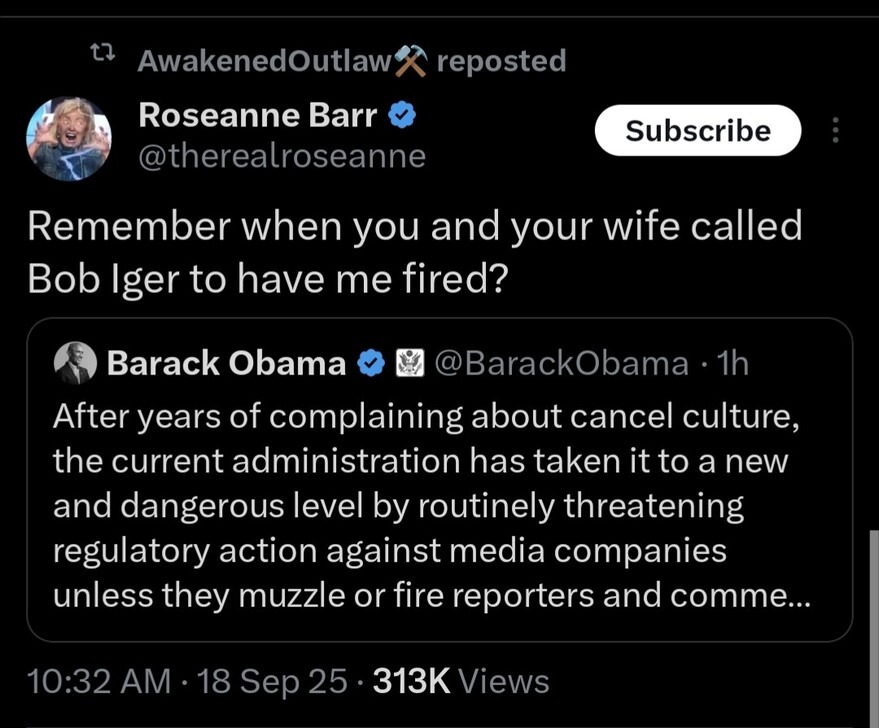Click the repost arrows icon above the tweet
Screen dimensions: 879x728
point(102,60)
